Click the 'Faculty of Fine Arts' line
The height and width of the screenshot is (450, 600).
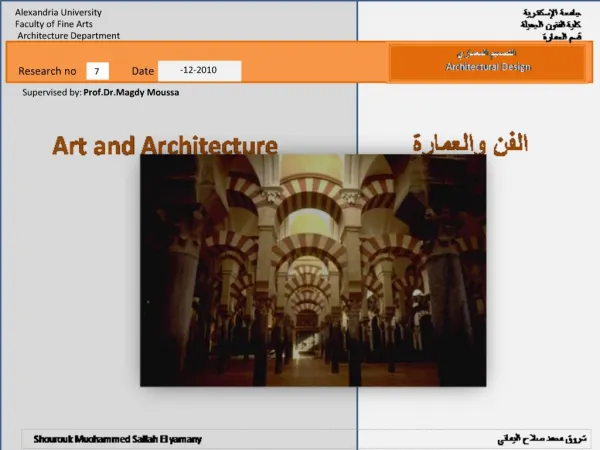[x=54, y=24]
